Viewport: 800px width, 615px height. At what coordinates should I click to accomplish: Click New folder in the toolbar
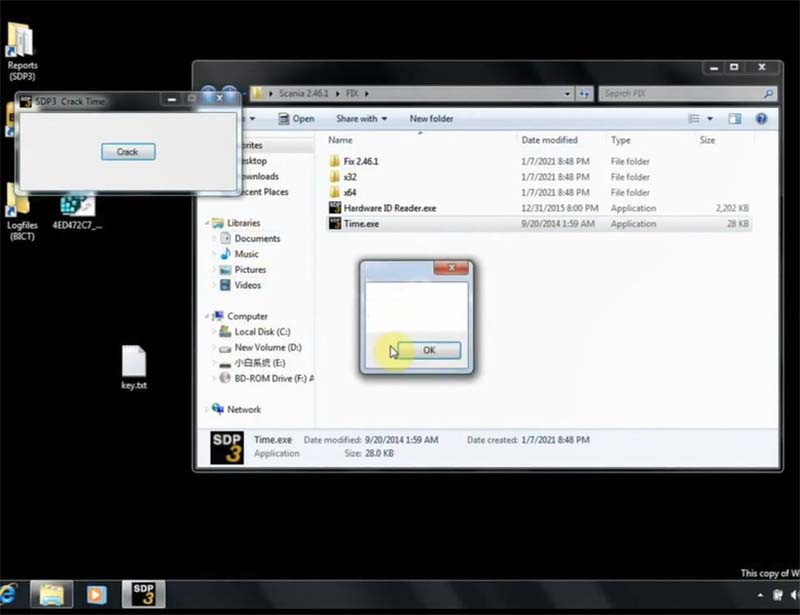coord(431,118)
